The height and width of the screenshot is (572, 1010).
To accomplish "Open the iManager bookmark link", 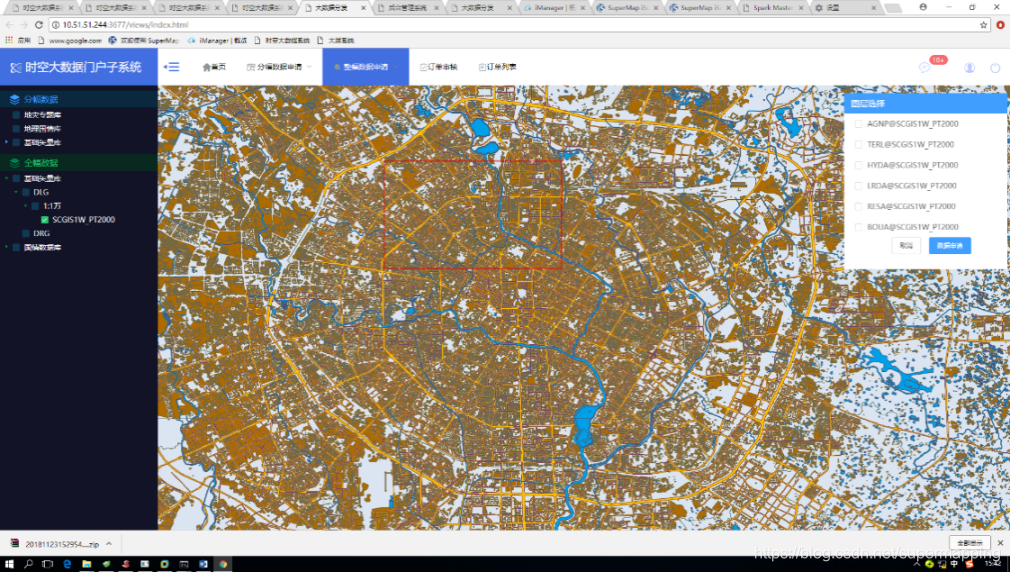I will point(217,40).
